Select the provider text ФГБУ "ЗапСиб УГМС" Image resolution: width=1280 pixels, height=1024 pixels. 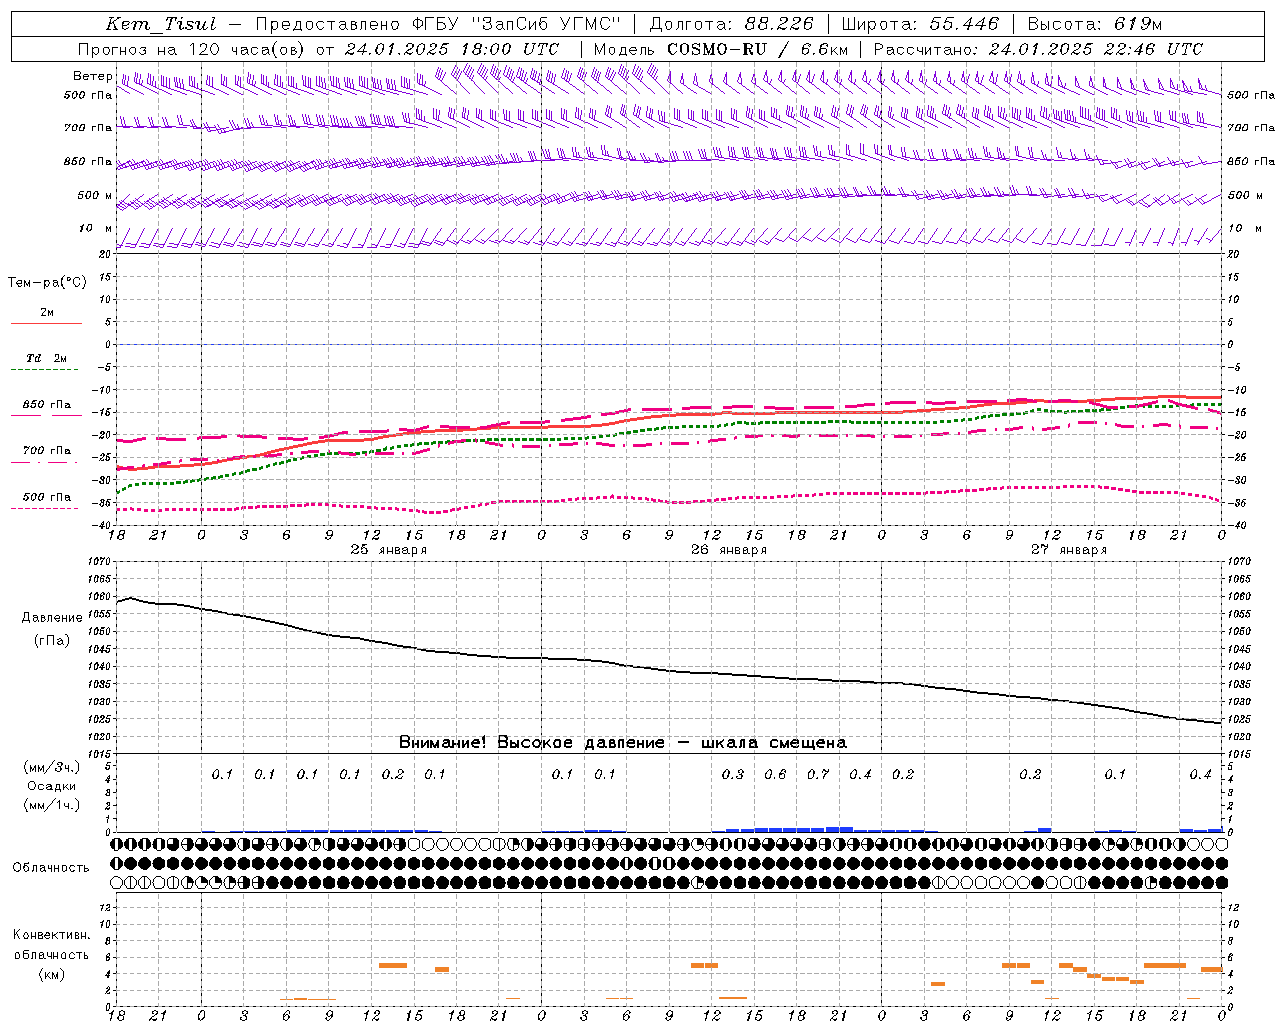coord(516,24)
